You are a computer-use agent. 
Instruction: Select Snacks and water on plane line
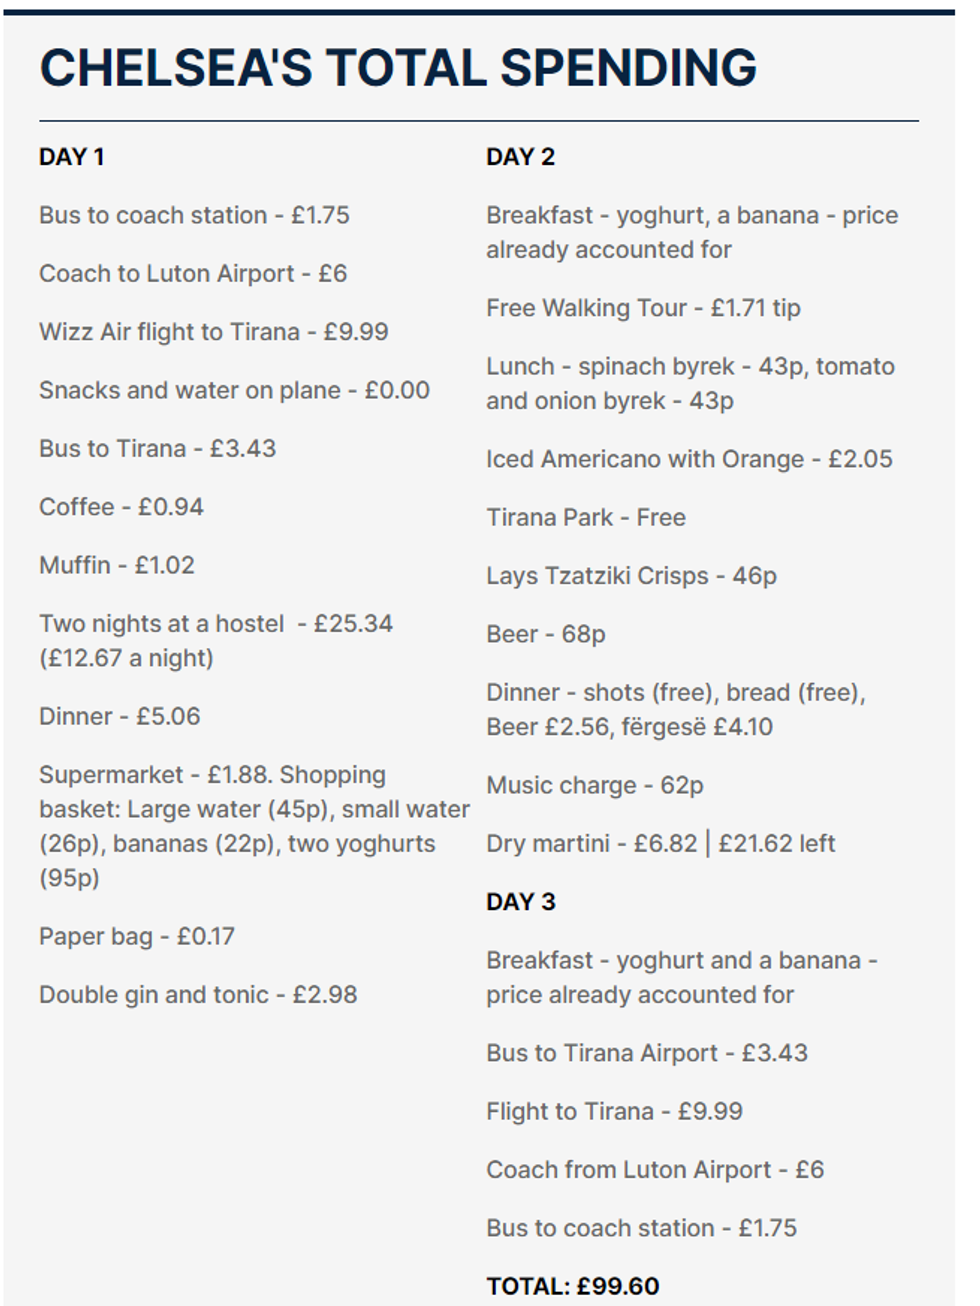coord(234,390)
